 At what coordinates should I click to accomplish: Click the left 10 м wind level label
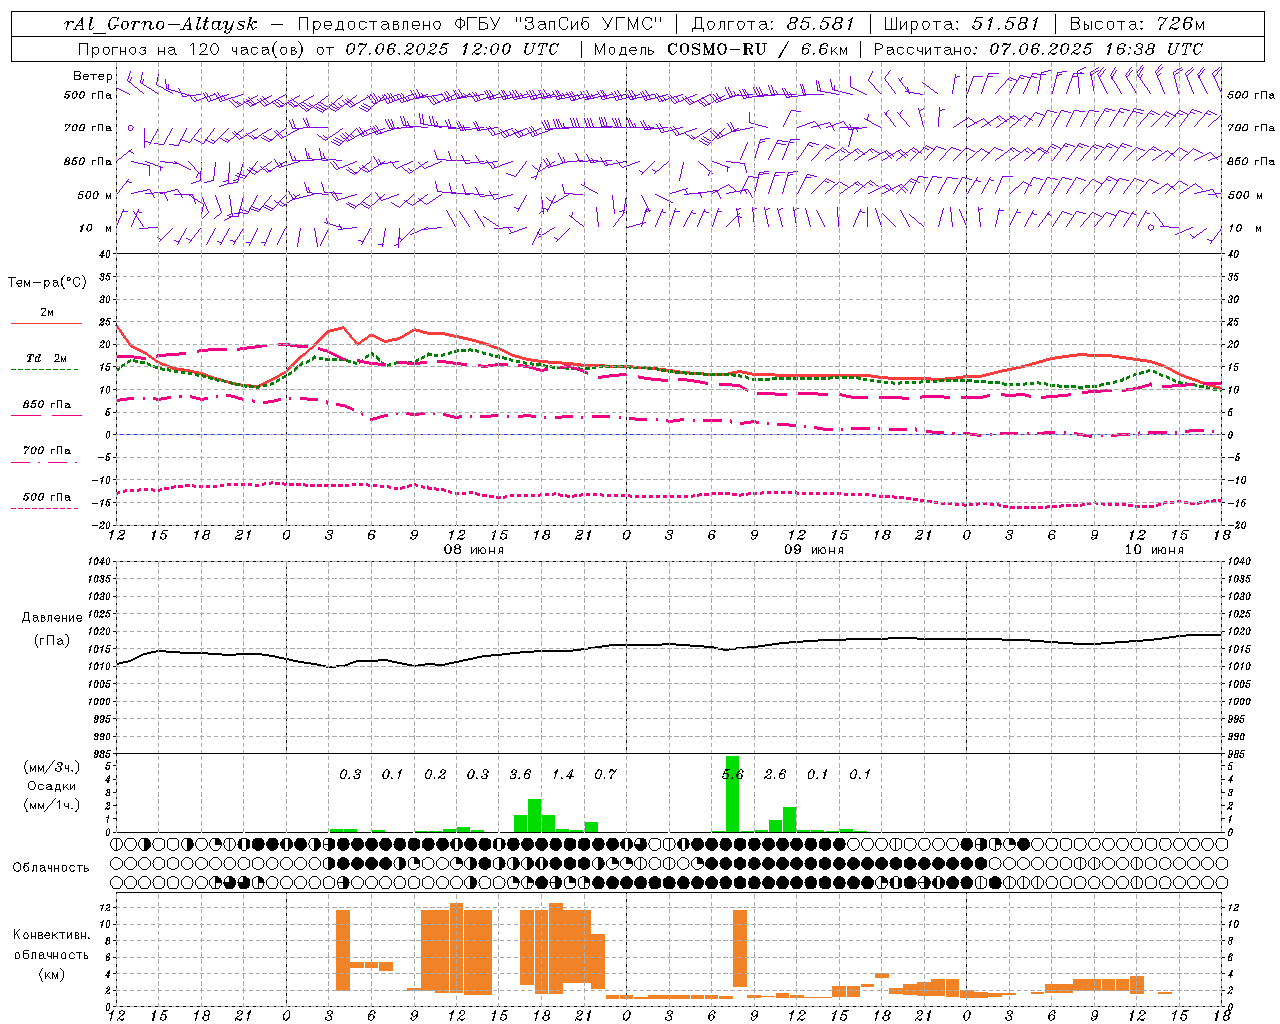point(96,228)
